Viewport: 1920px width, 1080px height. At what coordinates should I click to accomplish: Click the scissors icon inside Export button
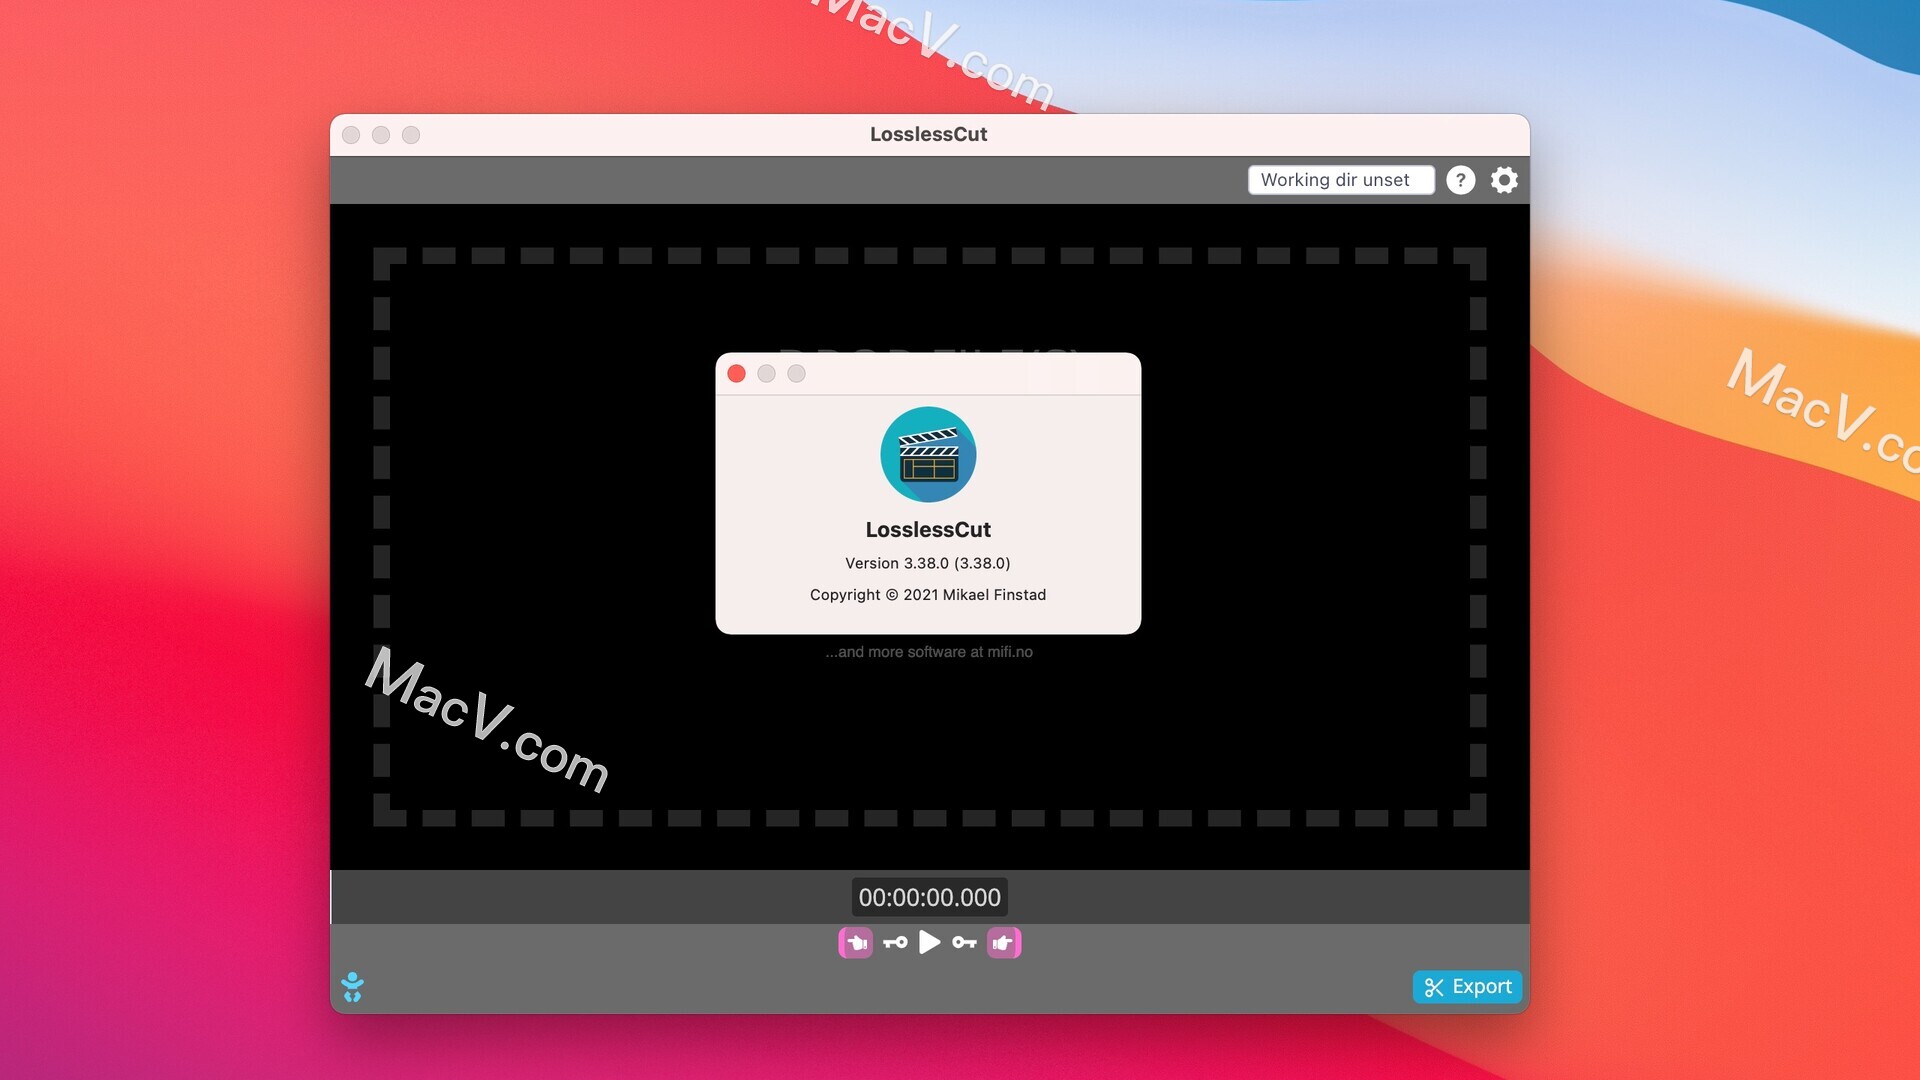click(1434, 986)
